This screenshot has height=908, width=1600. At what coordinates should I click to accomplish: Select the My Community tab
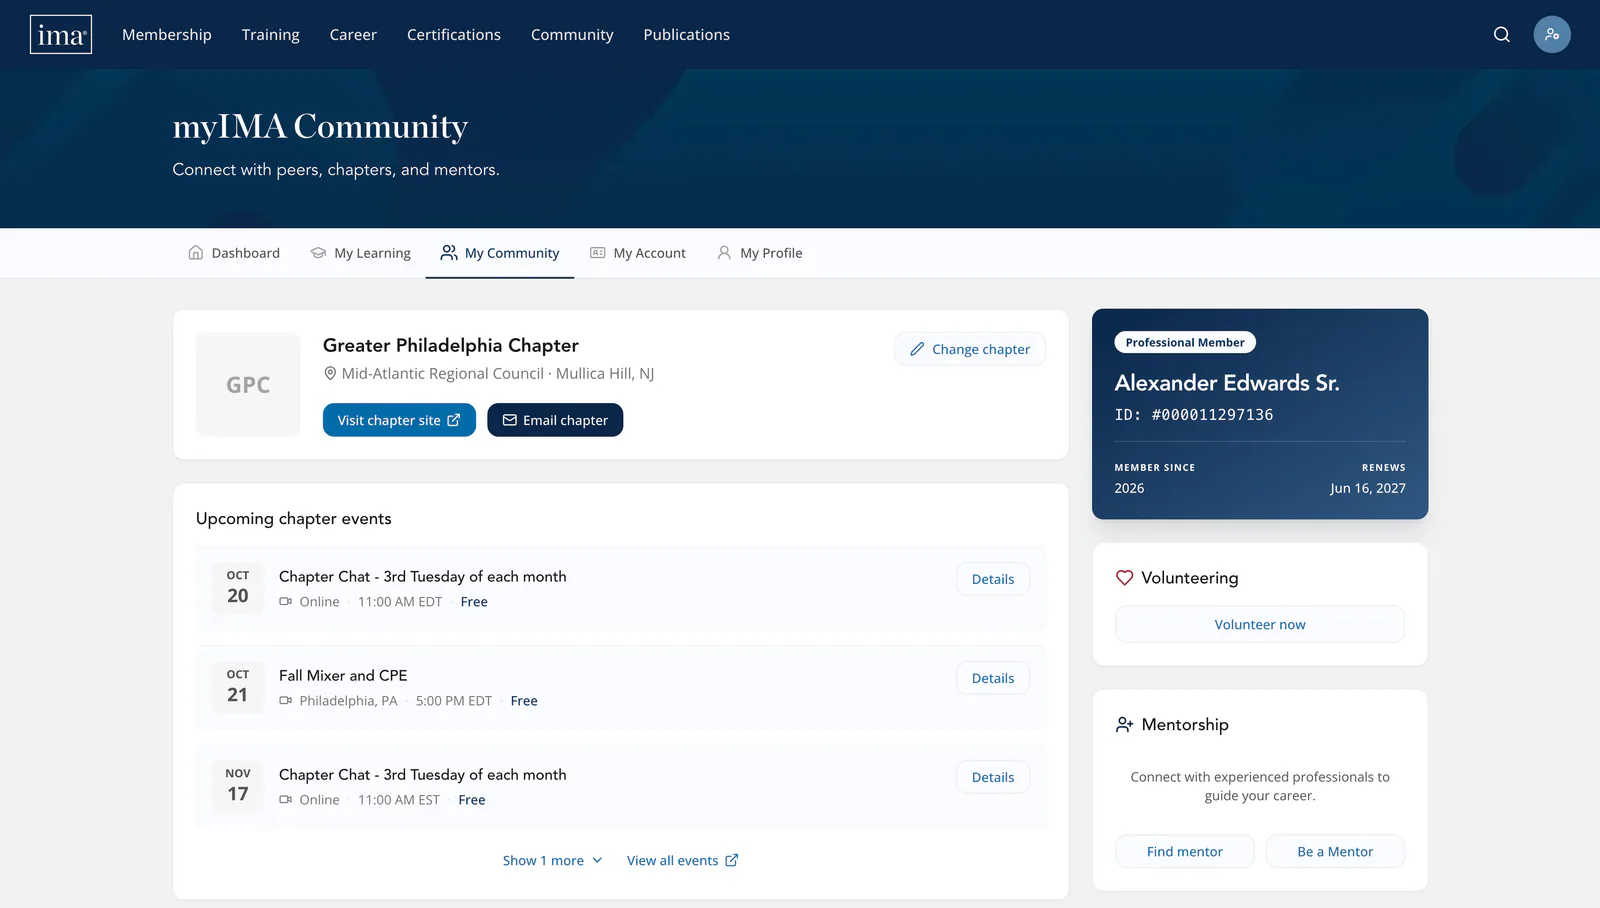click(x=500, y=253)
